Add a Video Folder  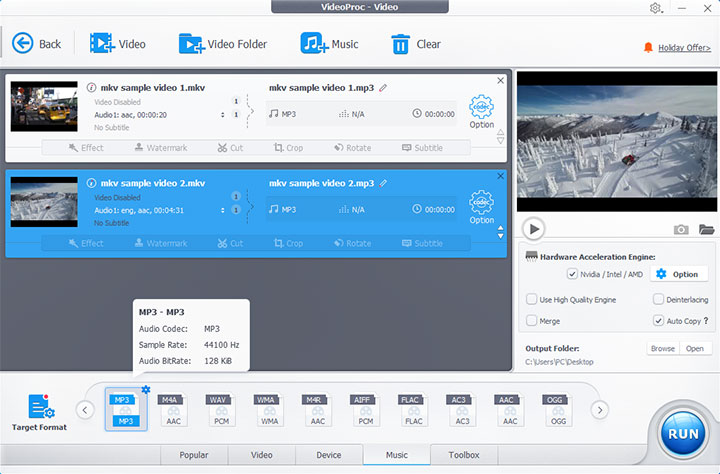pyautogui.click(x=191, y=43)
